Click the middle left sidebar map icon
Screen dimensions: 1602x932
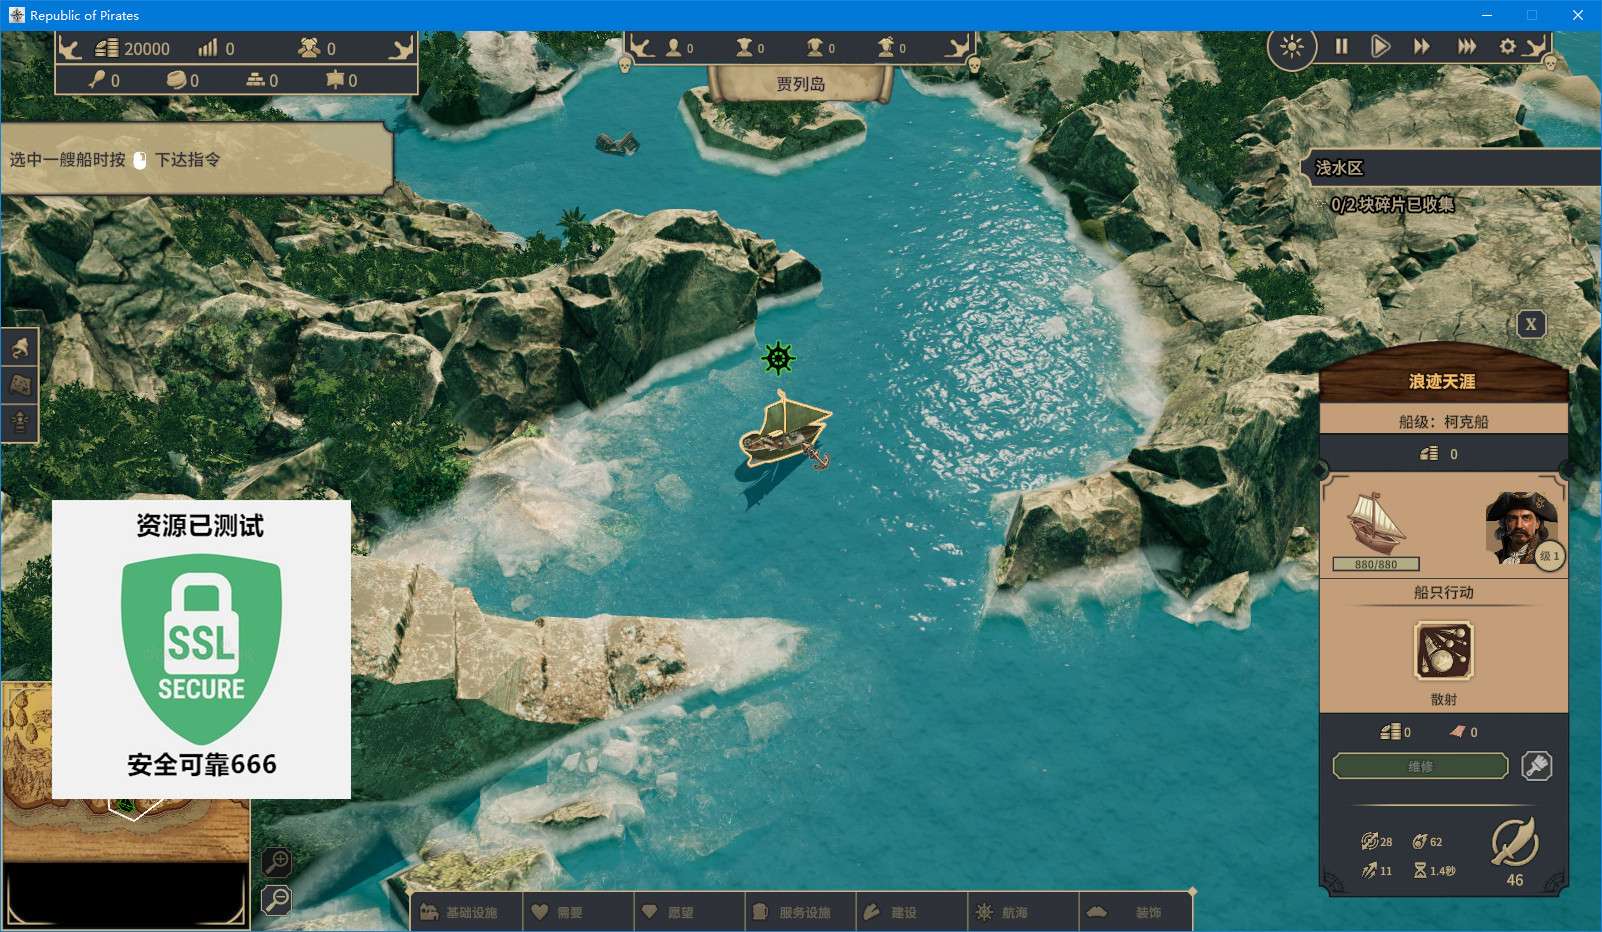20,385
